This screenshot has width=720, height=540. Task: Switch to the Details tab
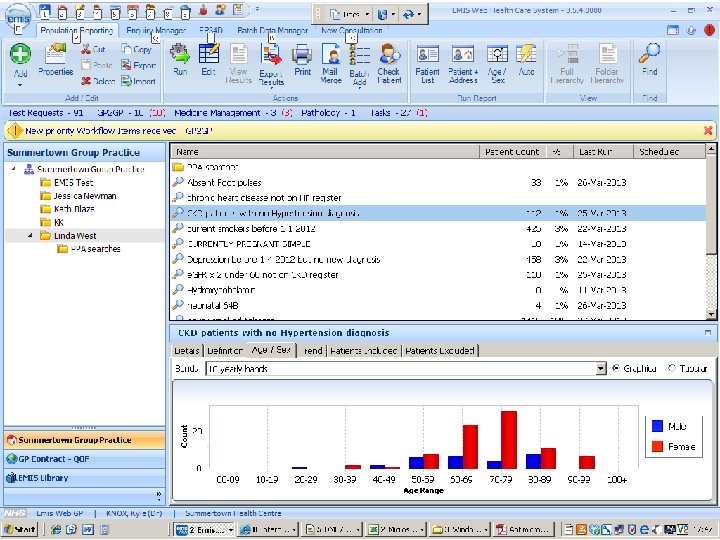187,351
